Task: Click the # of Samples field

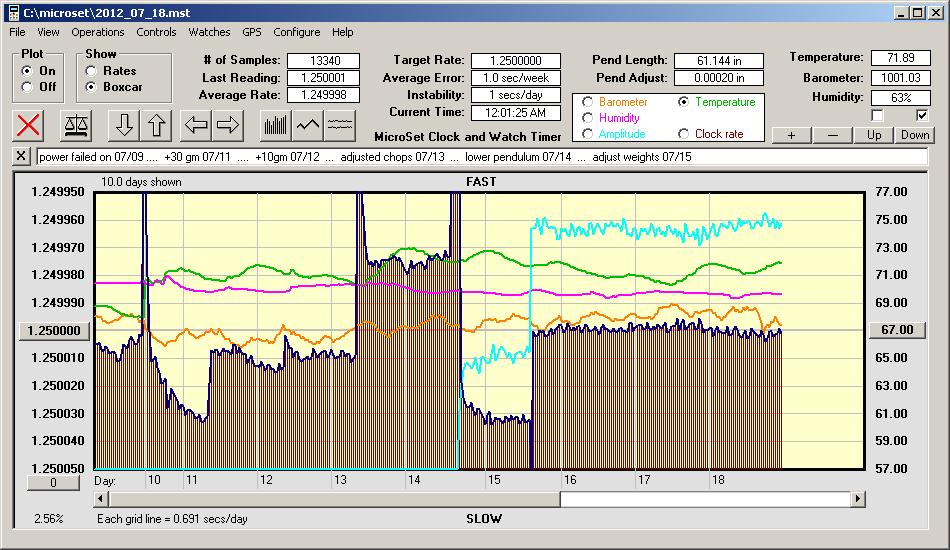Action: [324, 61]
